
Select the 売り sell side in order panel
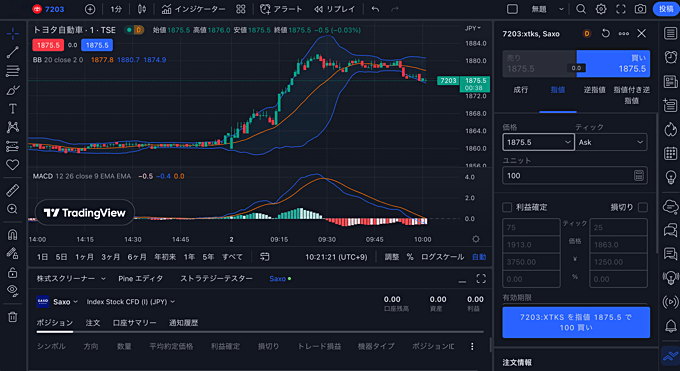click(x=539, y=63)
